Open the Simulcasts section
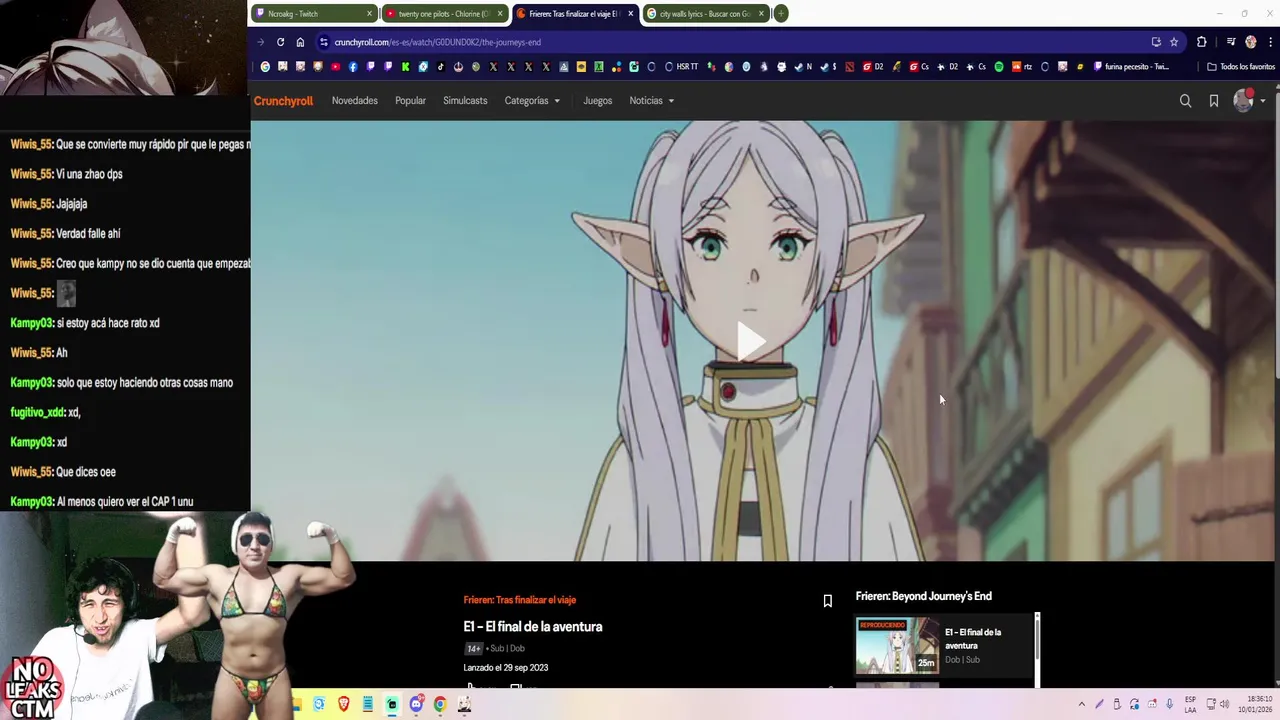 coord(465,101)
